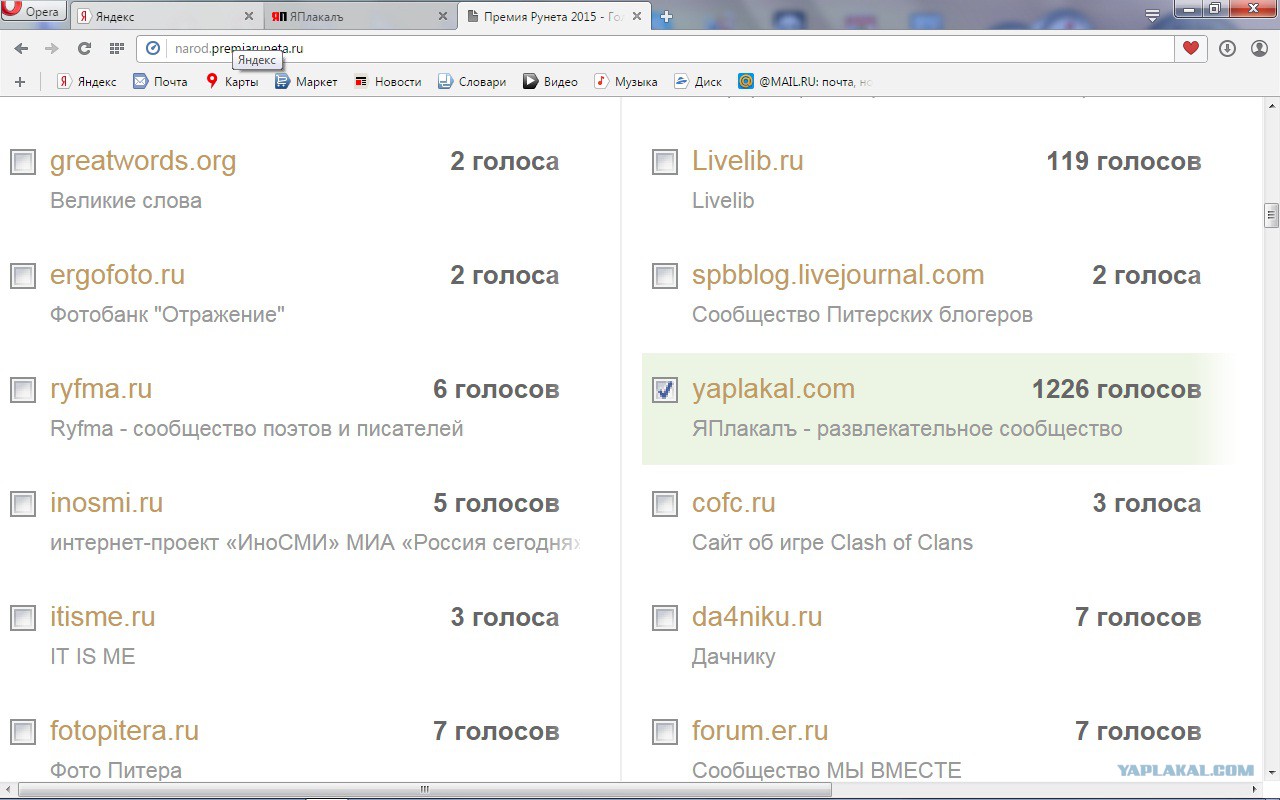Close the Премия Рунета 2015 tab
Viewport: 1280px width, 800px height.
[x=638, y=17]
